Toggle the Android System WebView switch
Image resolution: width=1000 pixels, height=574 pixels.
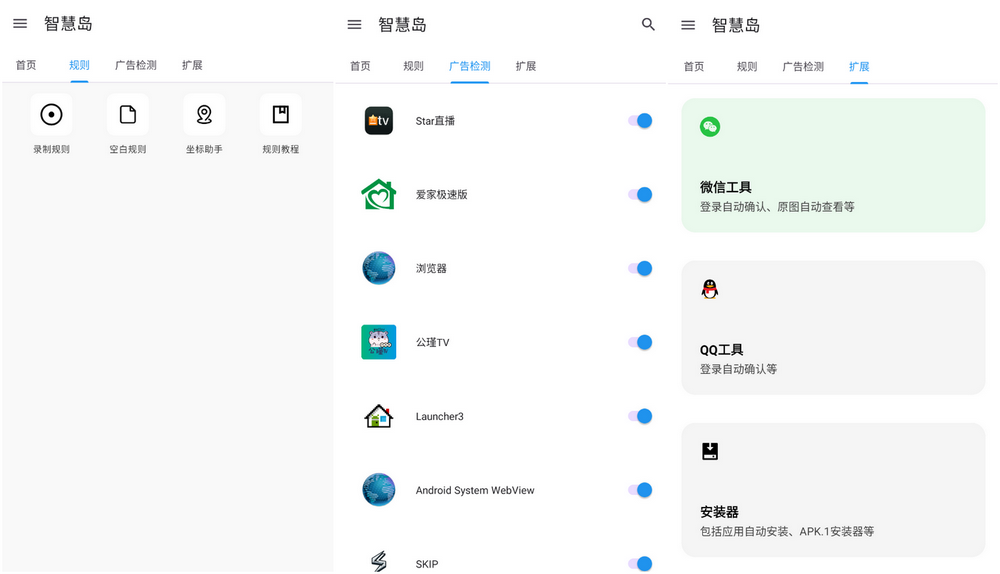[640, 490]
